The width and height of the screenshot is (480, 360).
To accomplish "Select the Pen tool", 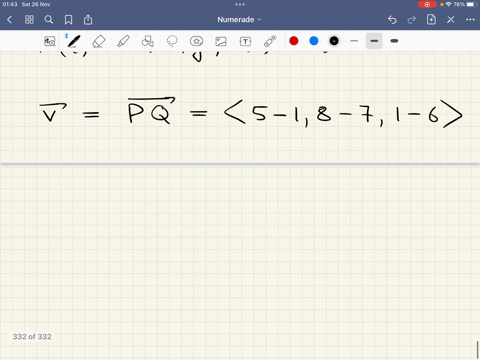I will (x=74, y=41).
